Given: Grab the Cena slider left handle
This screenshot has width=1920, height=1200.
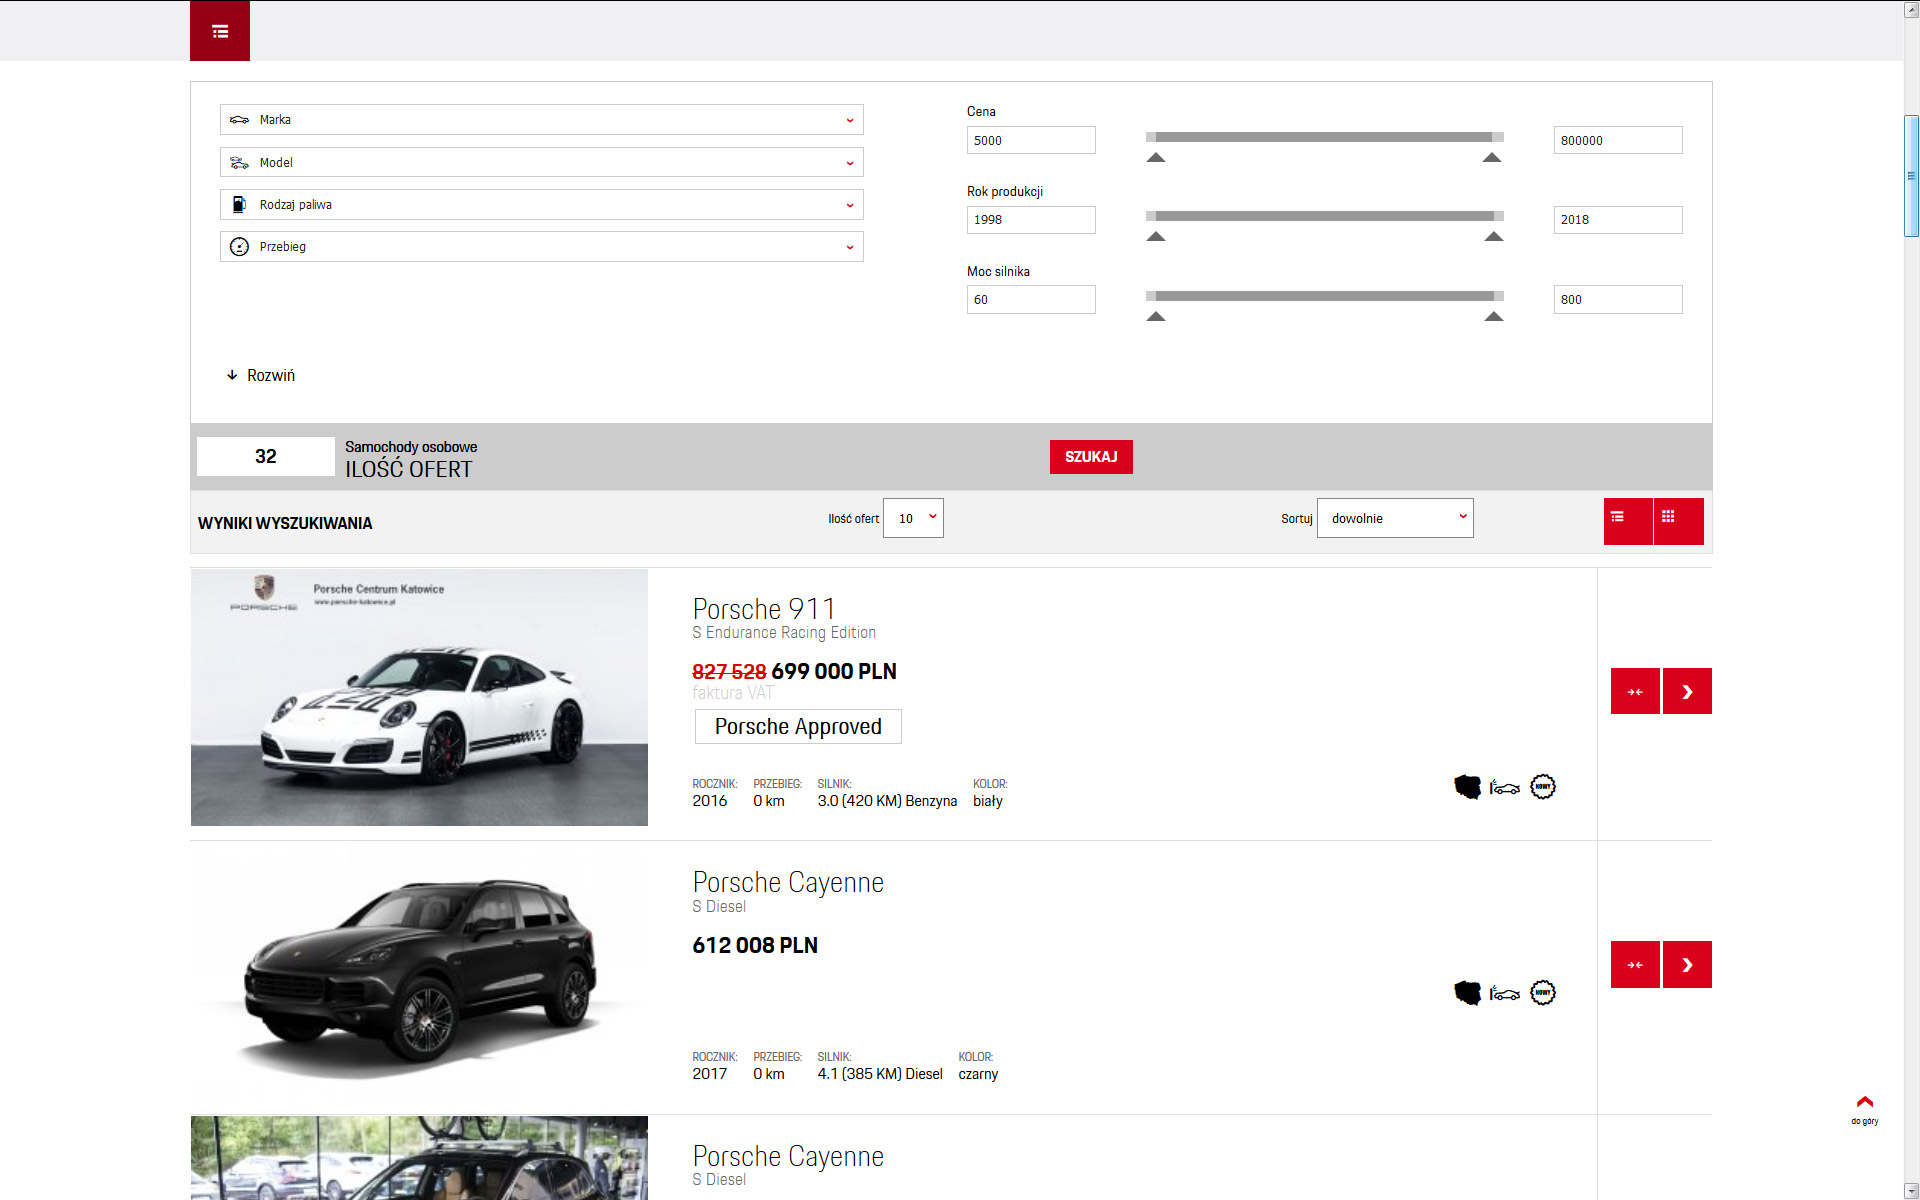Looking at the screenshot, I should tap(1156, 157).
